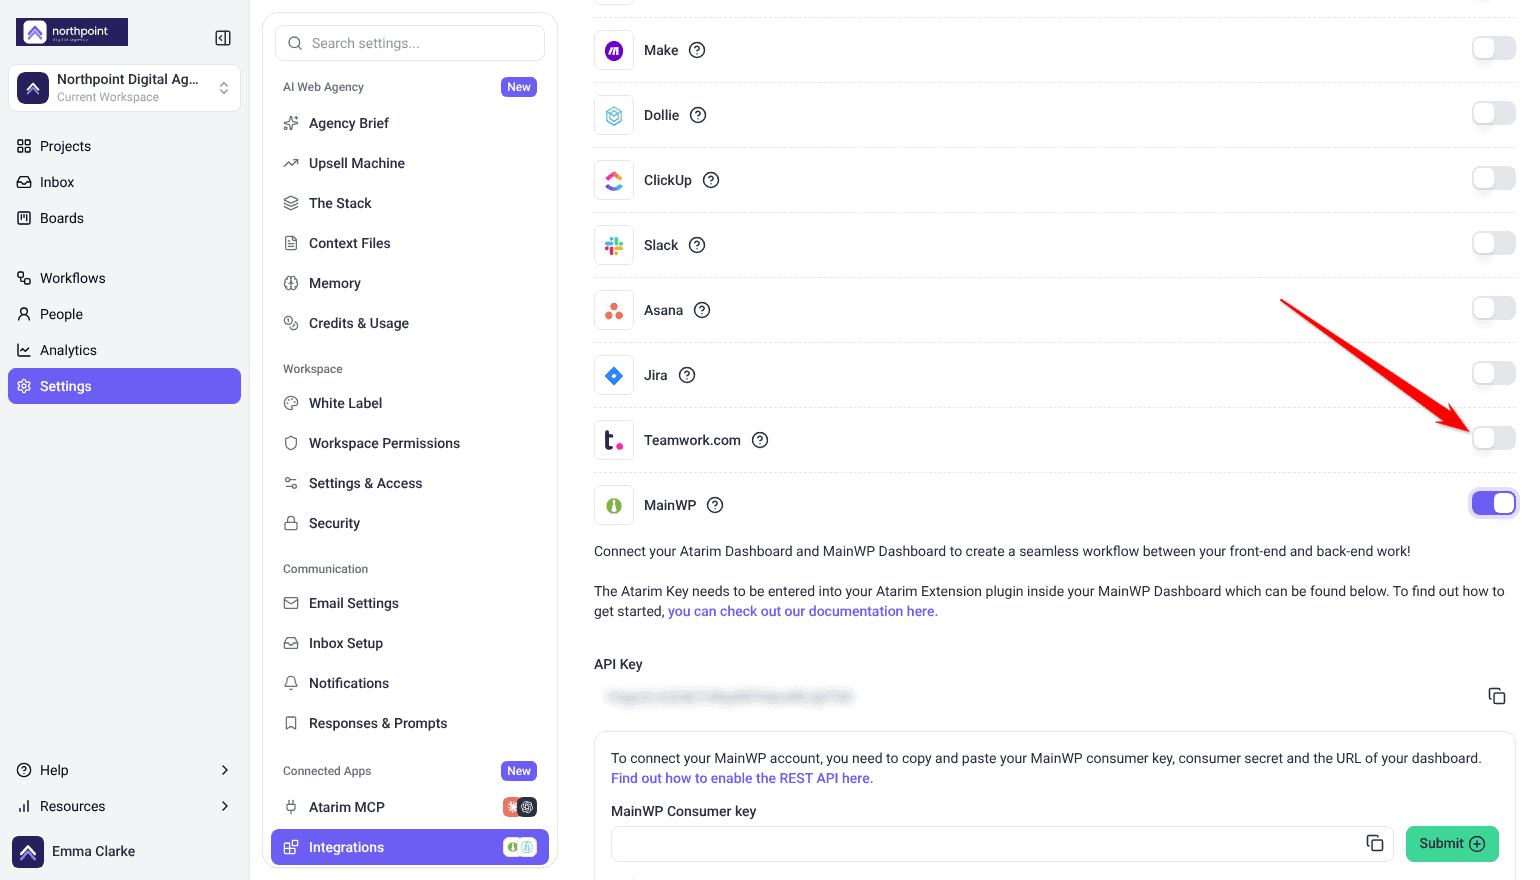Open Email Settings page
Image resolution: width=1540 pixels, height=880 pixels.
tap(410, 603)
